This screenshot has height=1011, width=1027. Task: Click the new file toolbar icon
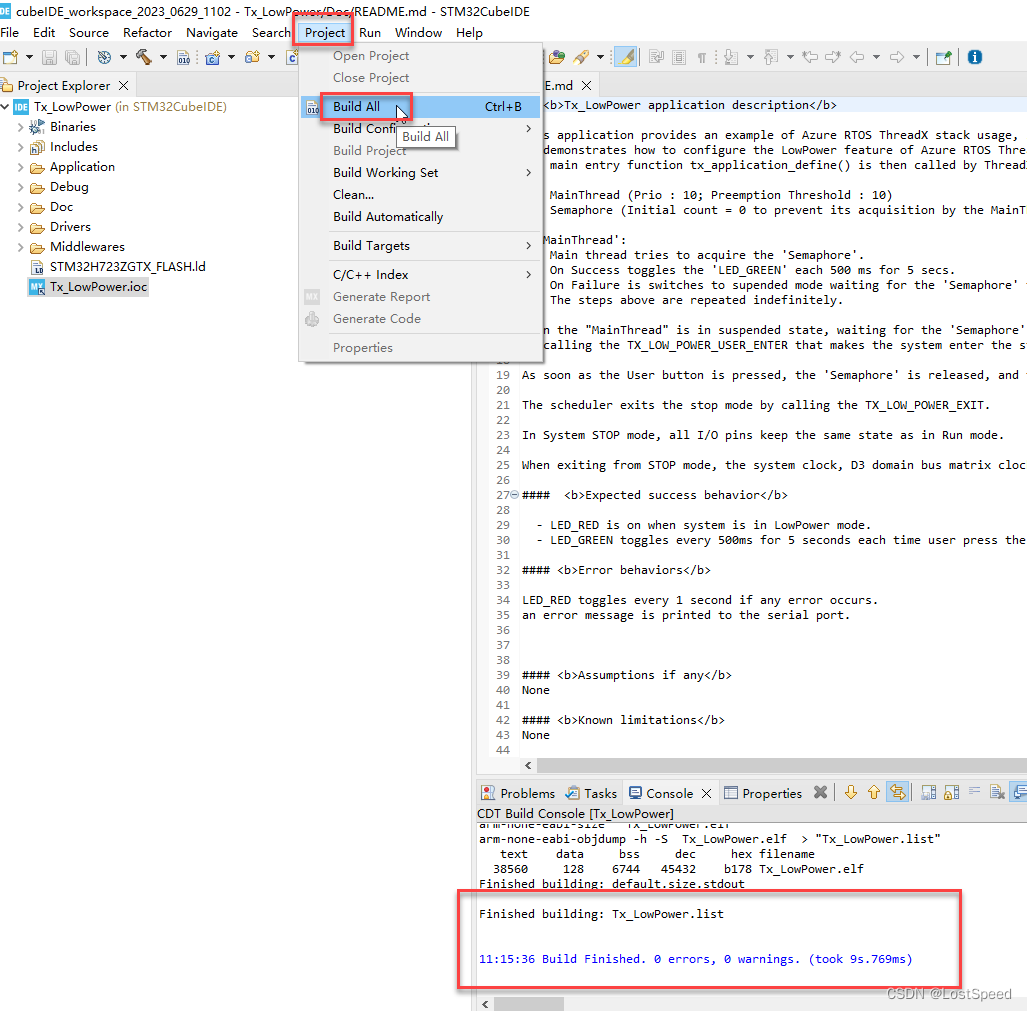[10, 58]
